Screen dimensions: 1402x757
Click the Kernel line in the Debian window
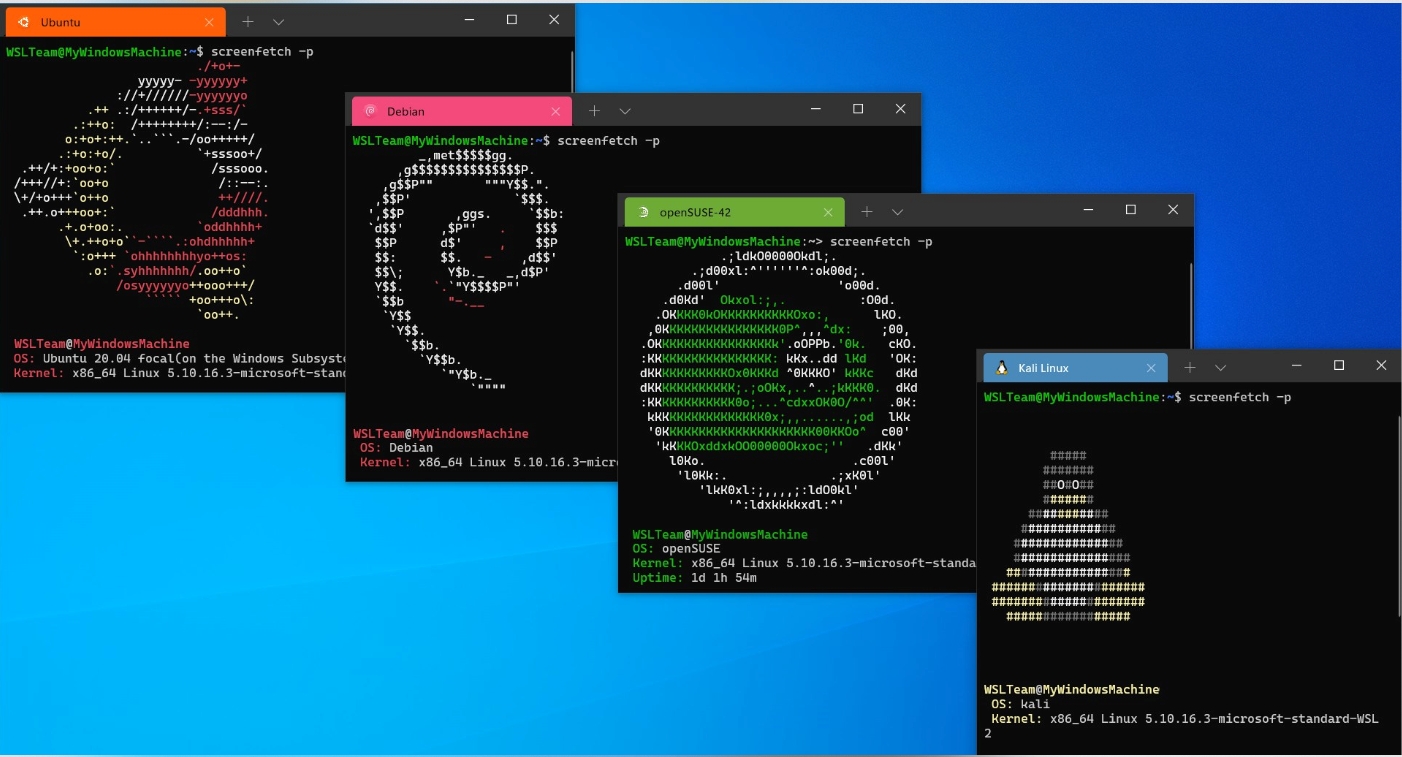click(489, 463)
